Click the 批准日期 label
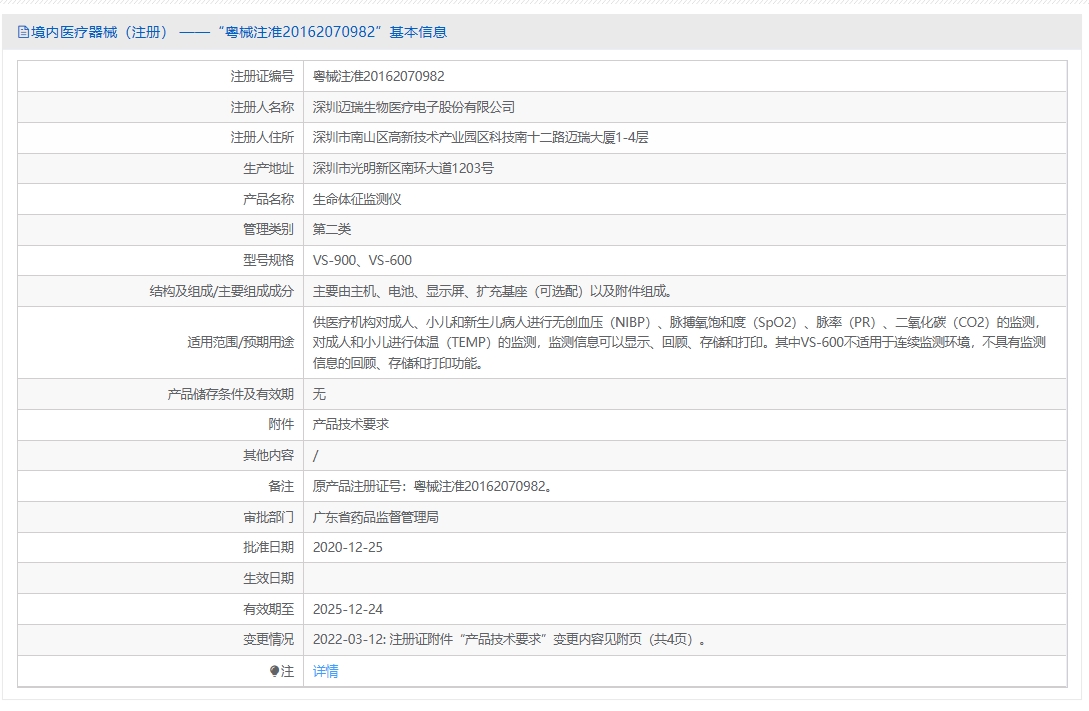 tap(268, 547)
